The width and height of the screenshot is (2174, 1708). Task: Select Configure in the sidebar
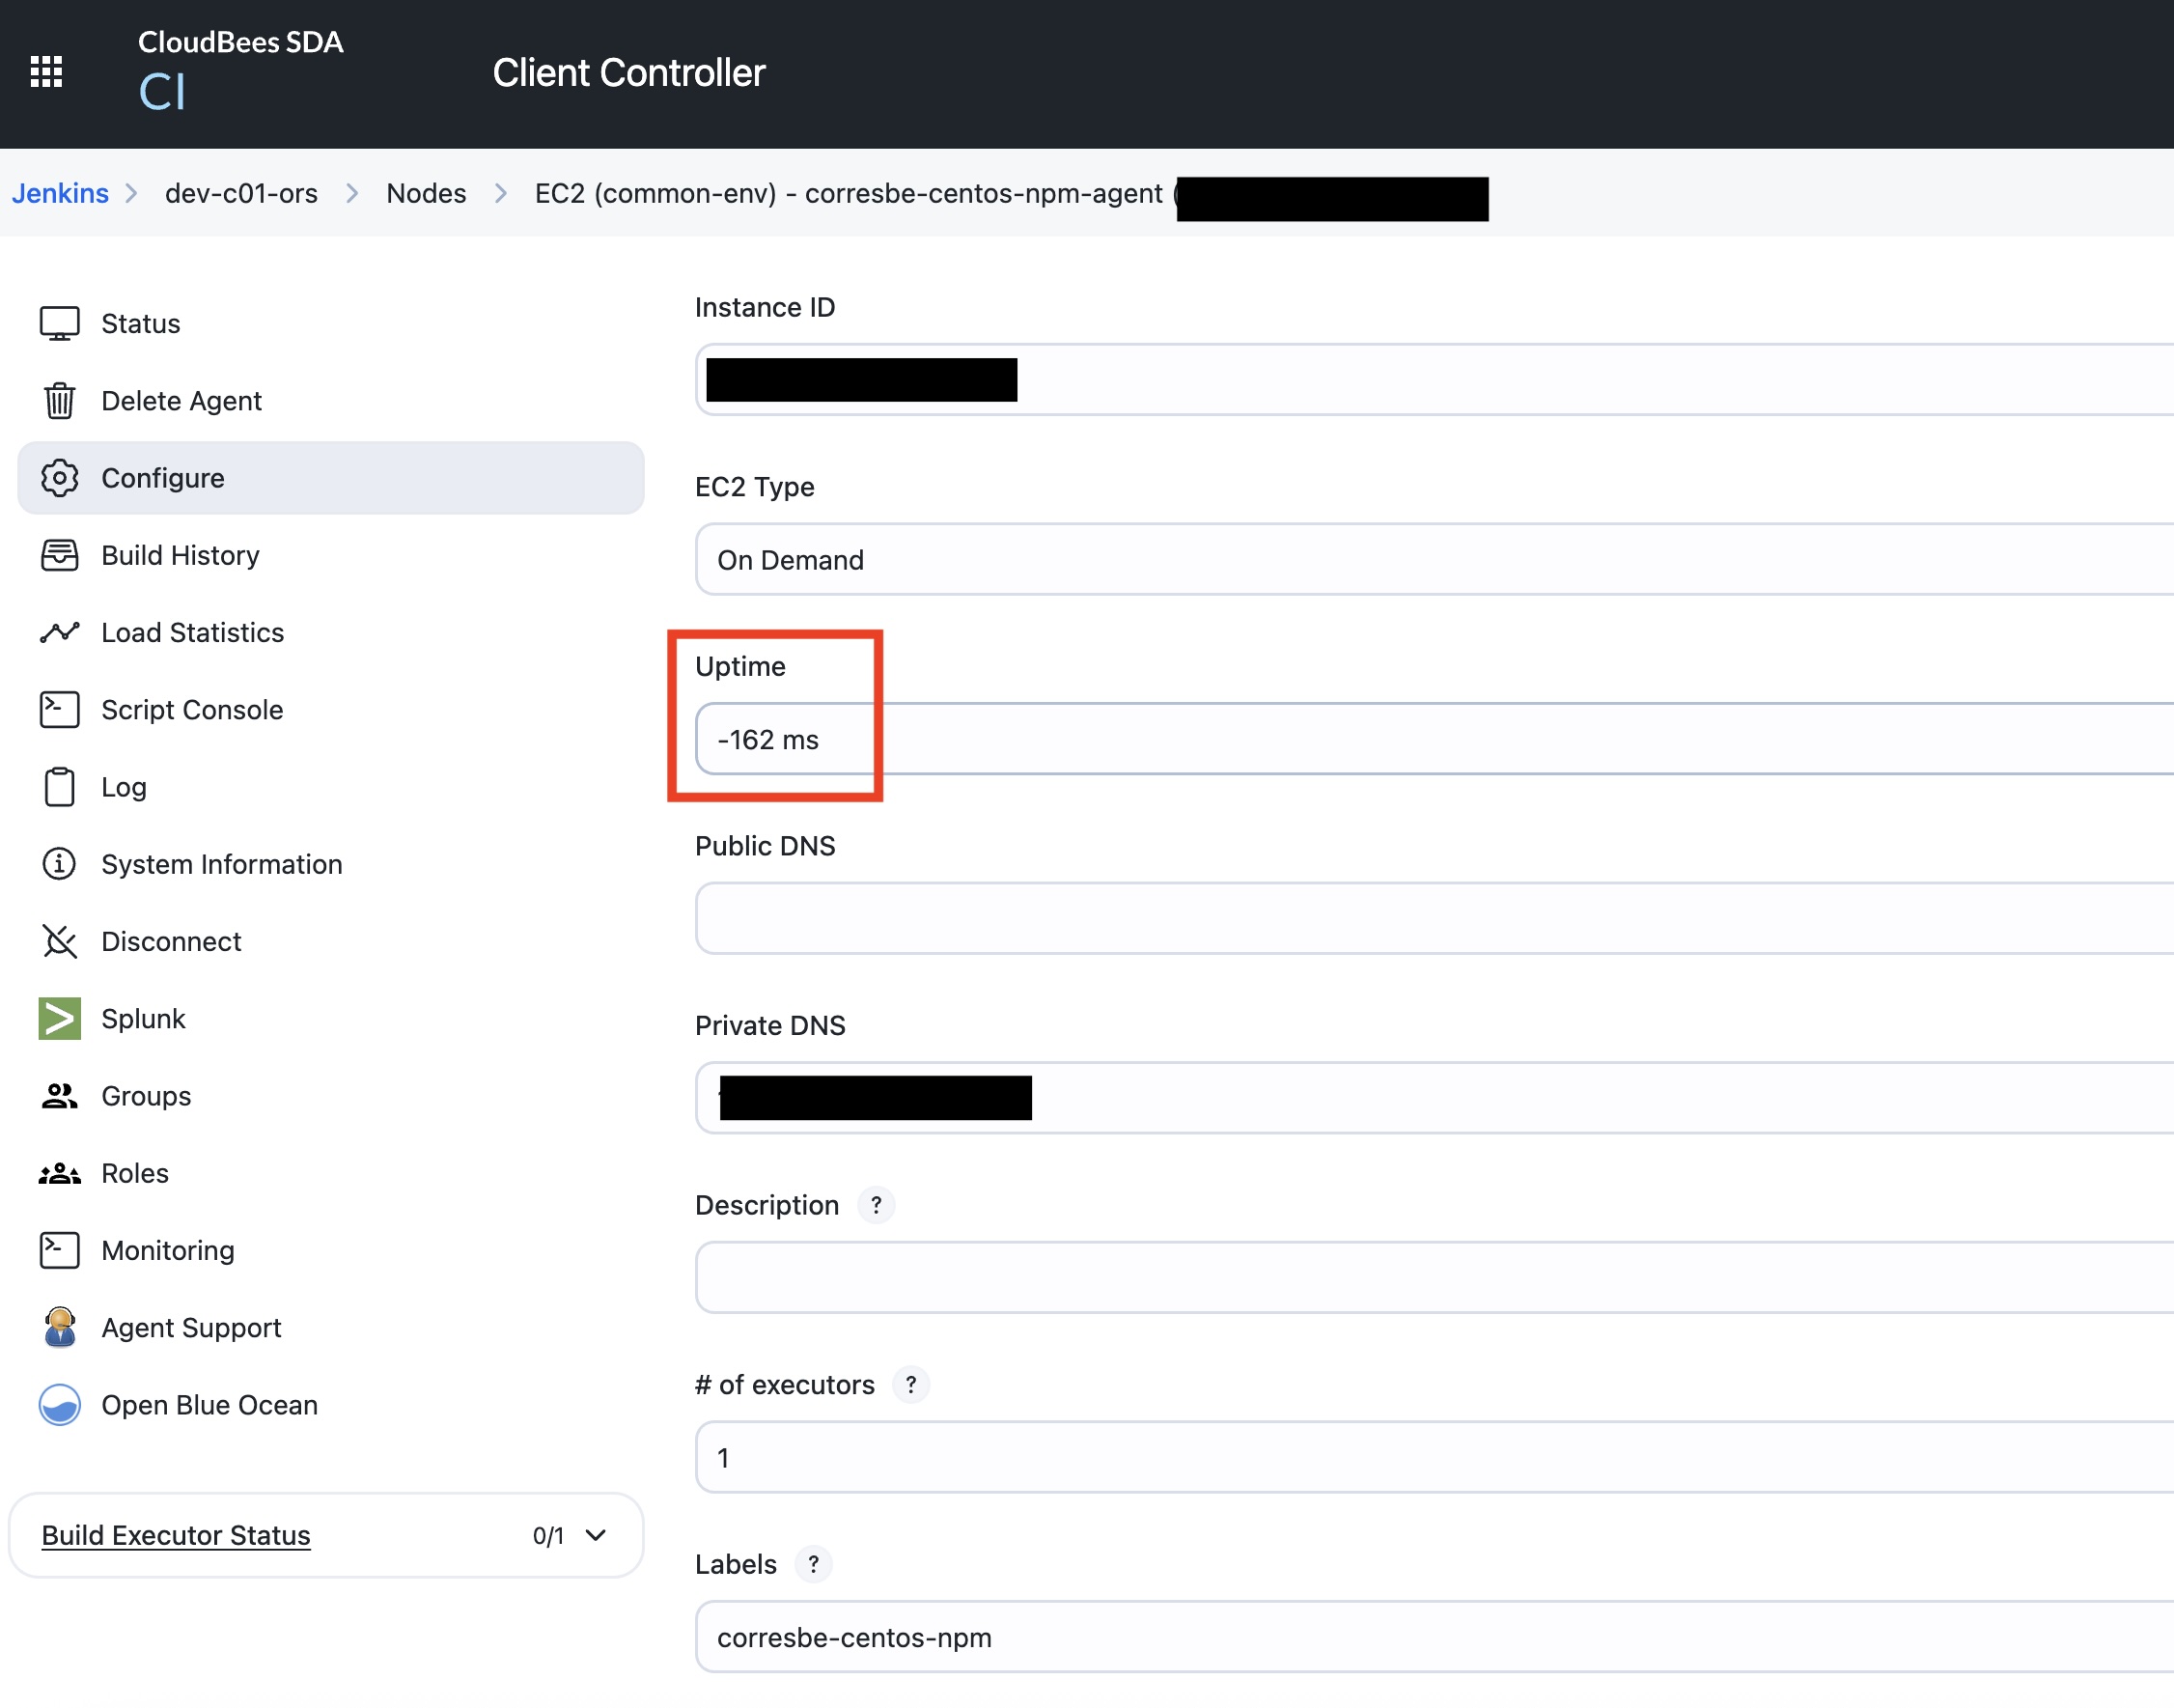(330, 478)
